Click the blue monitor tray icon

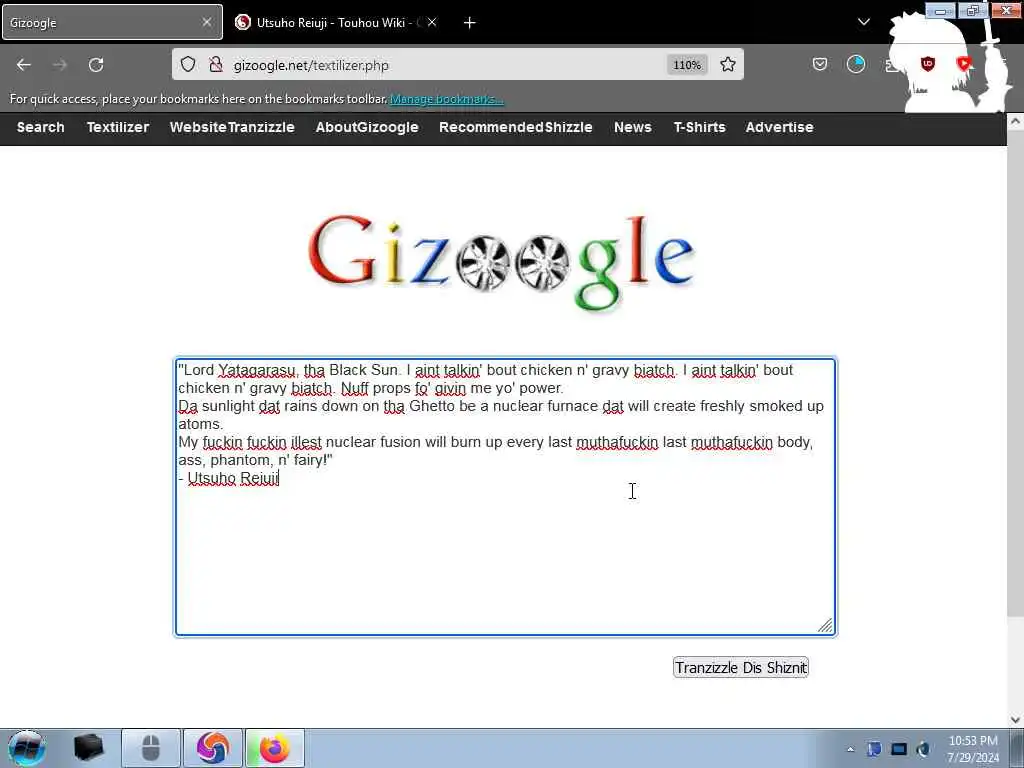click(899, 749)
